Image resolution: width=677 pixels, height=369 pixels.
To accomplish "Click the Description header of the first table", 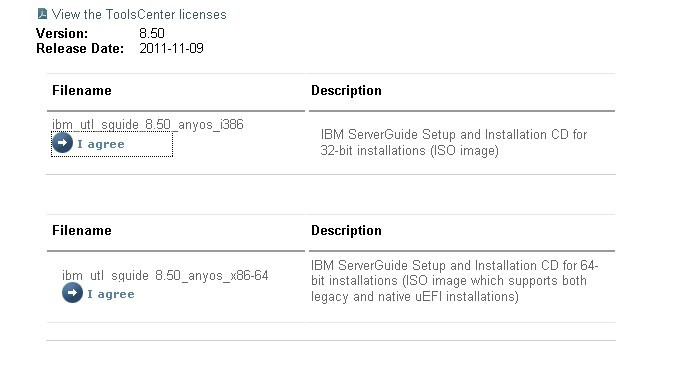I will (346, 91).
